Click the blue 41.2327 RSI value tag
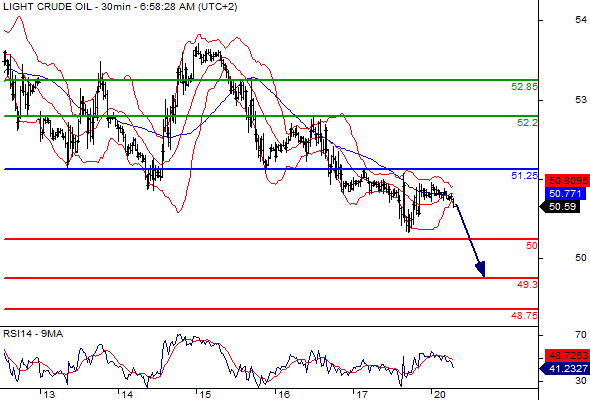This screenshot has height=400, width=590. [565, 368]
